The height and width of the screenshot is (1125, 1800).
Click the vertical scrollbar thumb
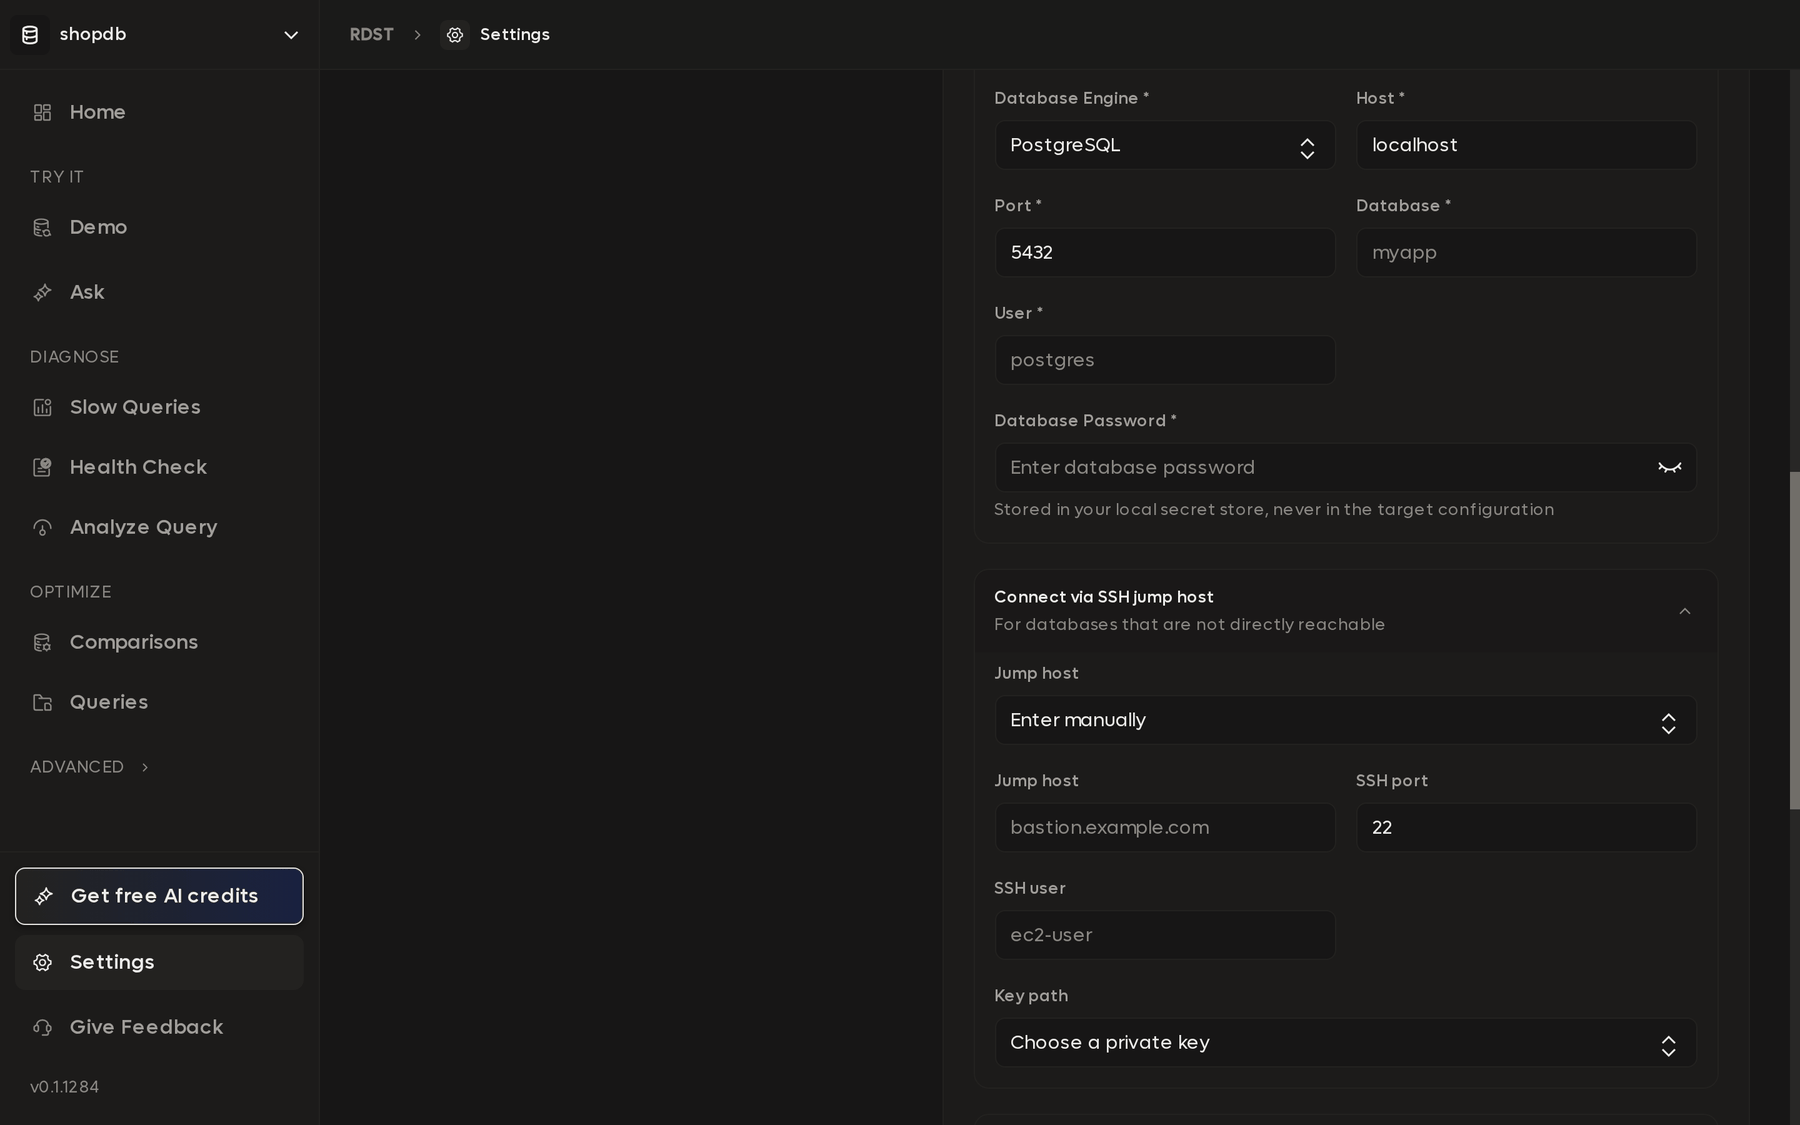point(1794,640)
